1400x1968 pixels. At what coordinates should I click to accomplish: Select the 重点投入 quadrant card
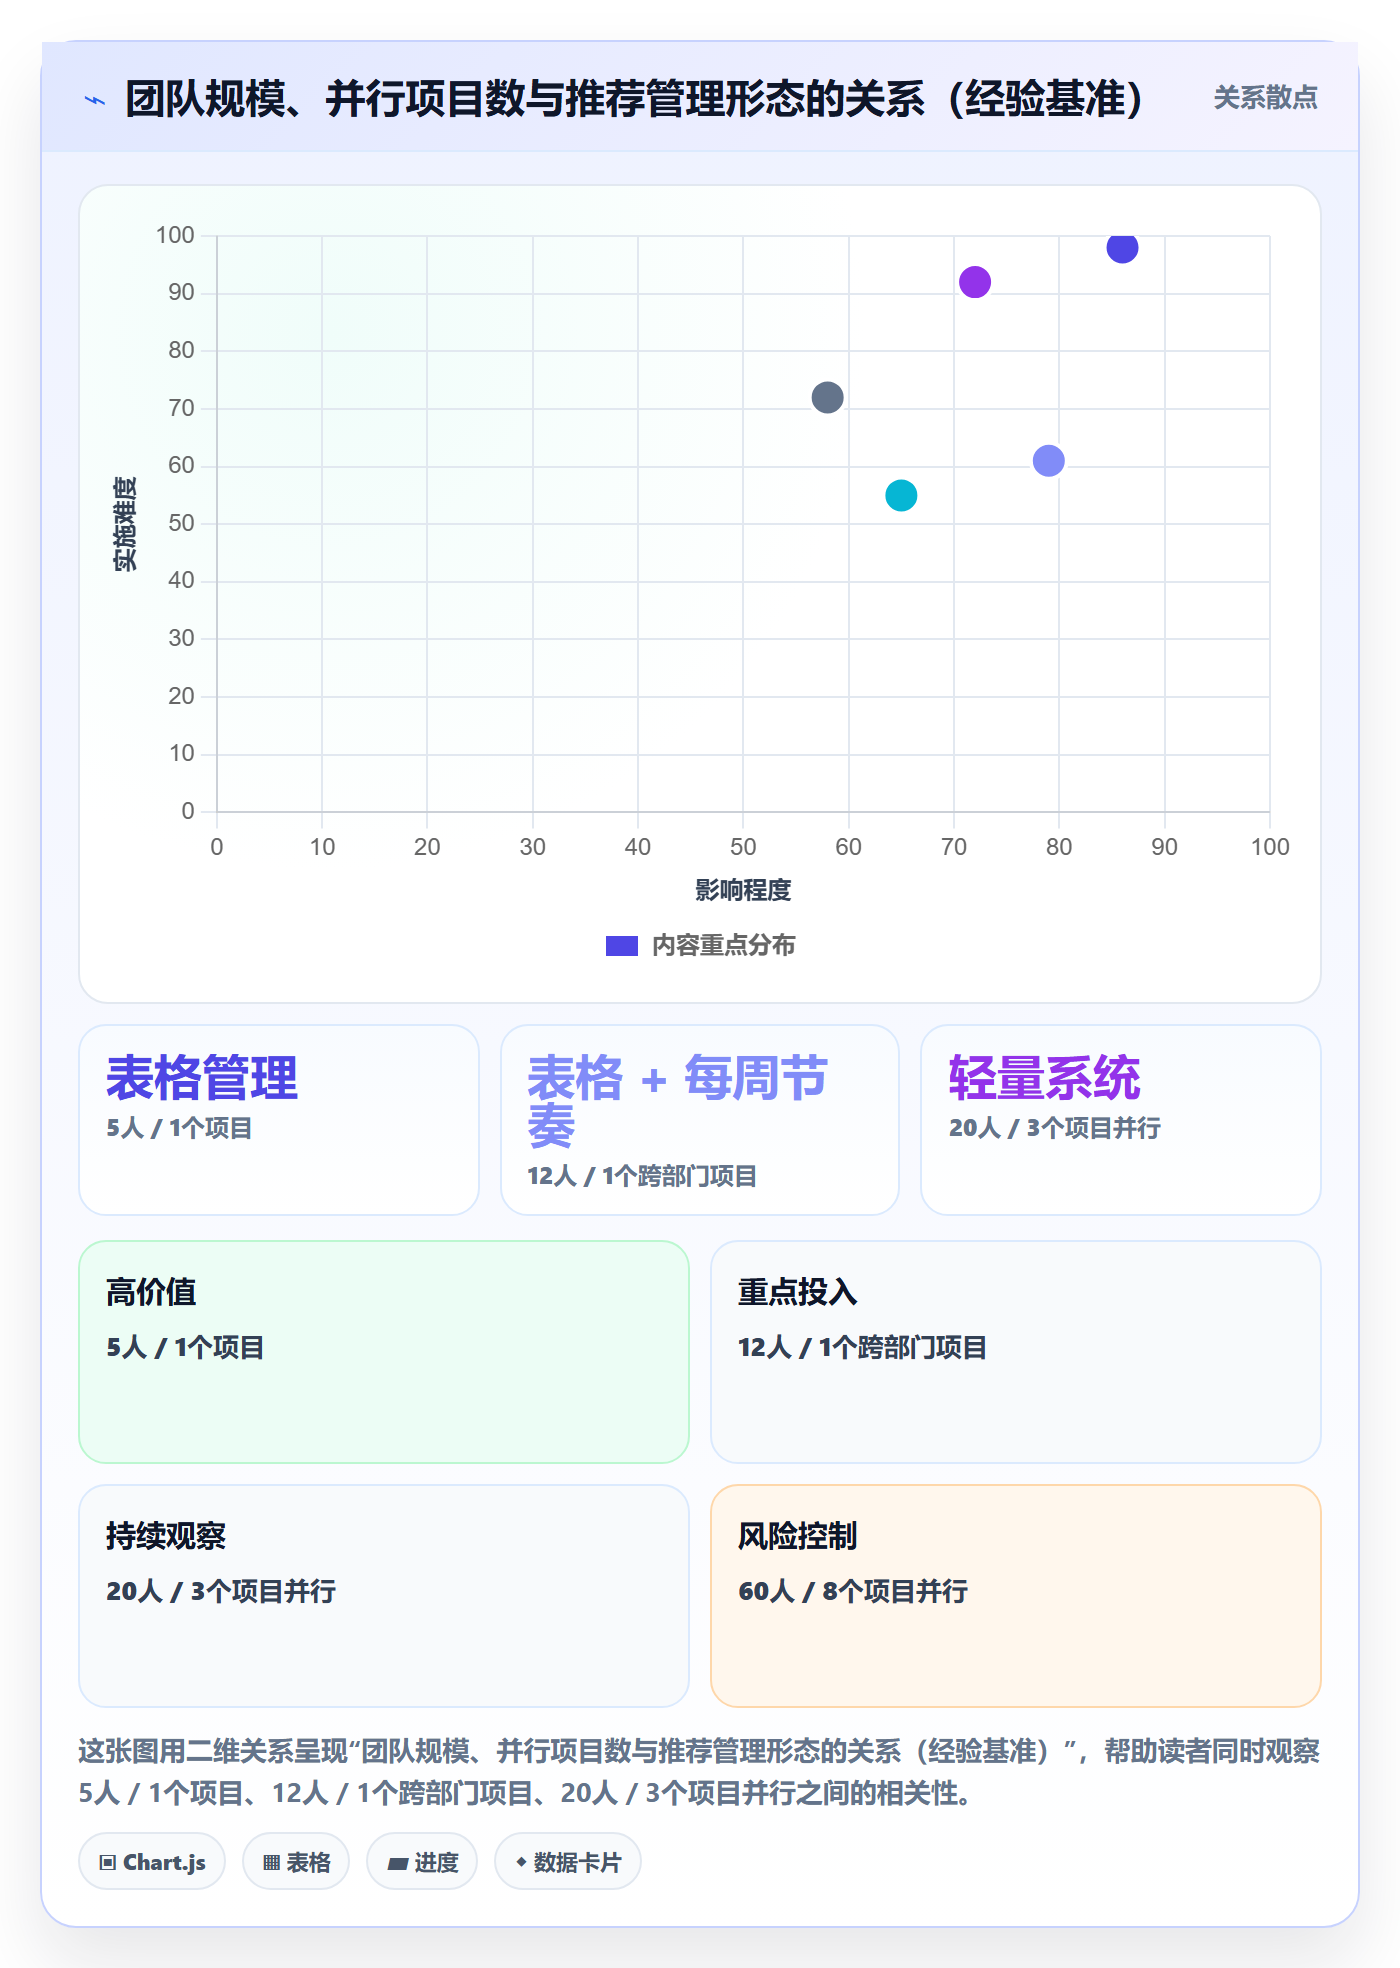coord(1016,1352)
